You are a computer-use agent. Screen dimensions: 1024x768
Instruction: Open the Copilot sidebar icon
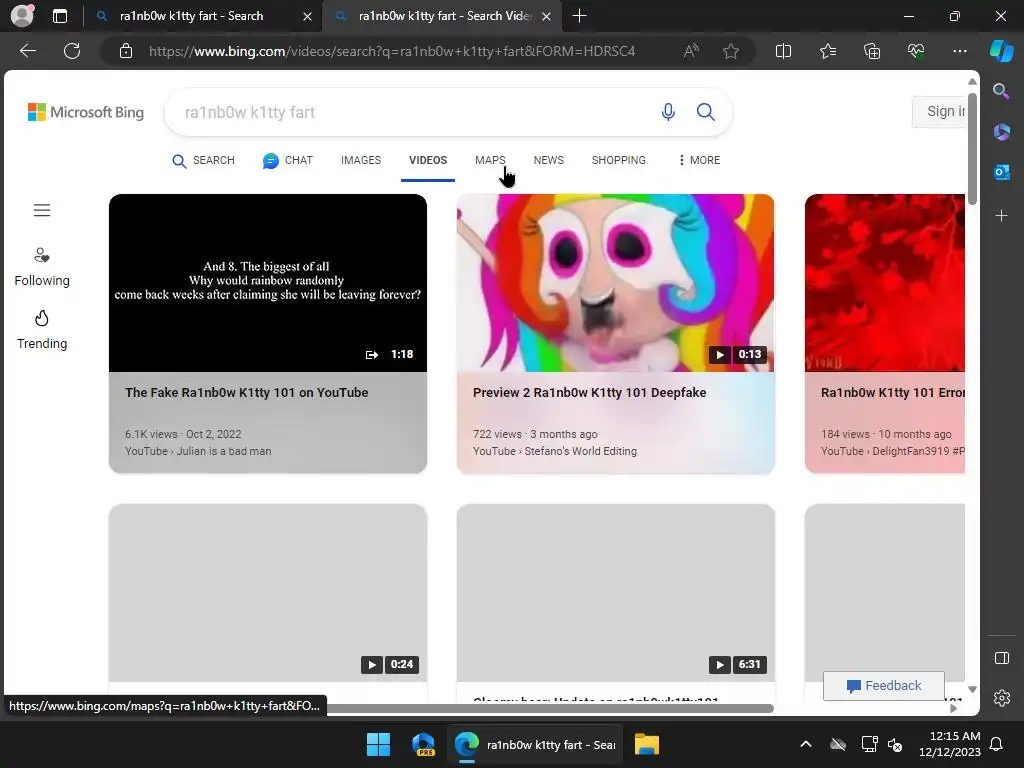coord(1001,51)
